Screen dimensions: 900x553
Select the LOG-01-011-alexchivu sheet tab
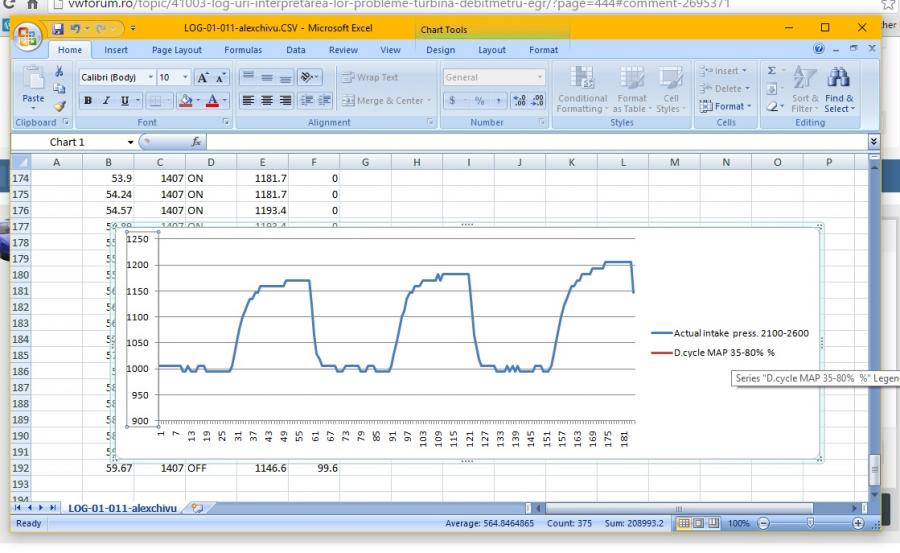pos(120,508)
